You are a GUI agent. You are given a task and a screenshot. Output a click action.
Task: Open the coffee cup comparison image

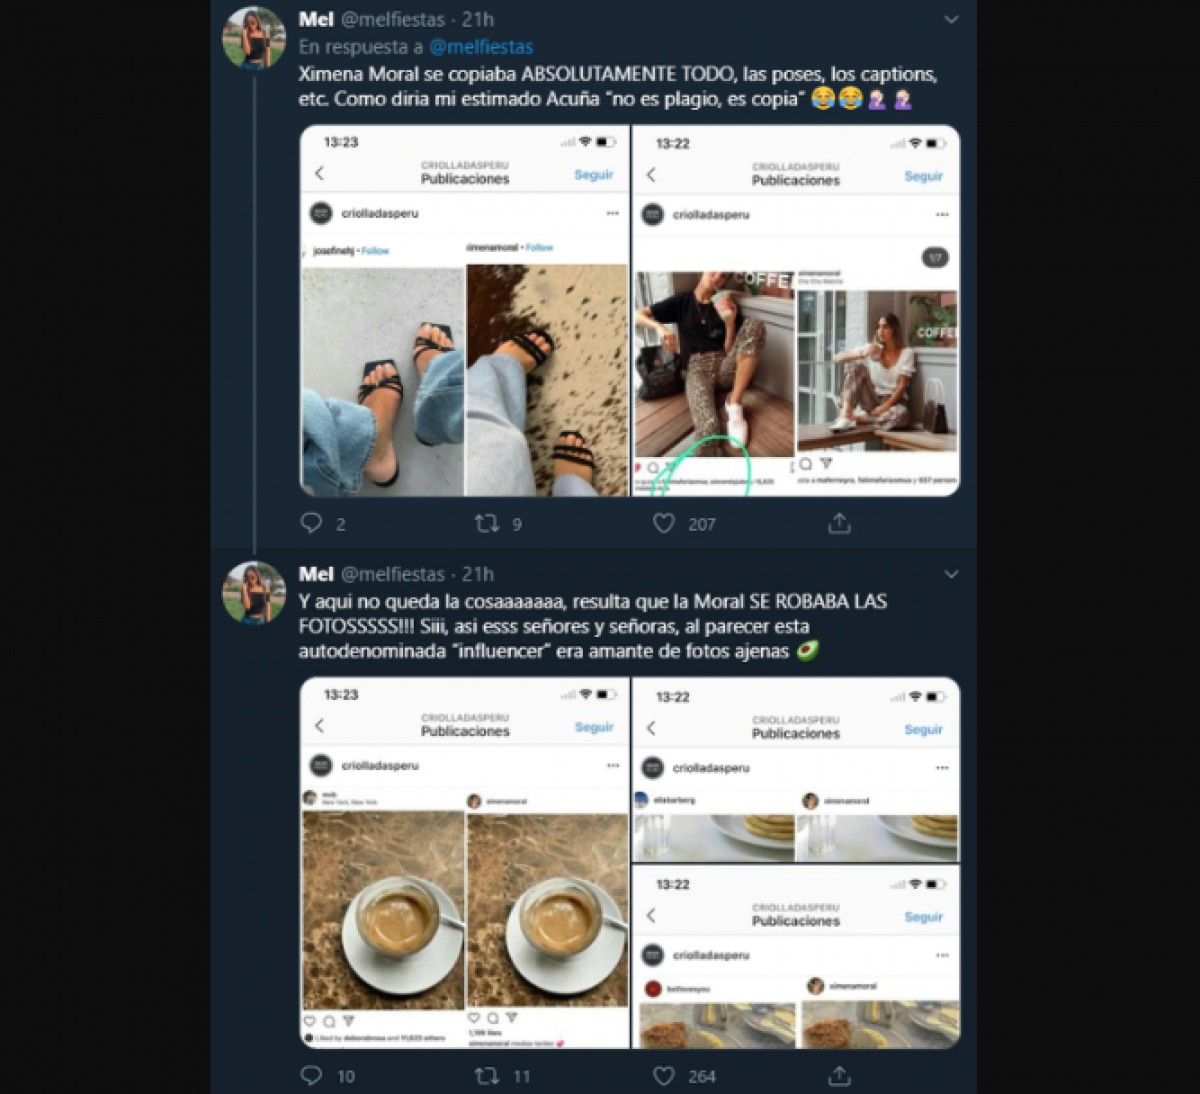[x=465, y=863]
